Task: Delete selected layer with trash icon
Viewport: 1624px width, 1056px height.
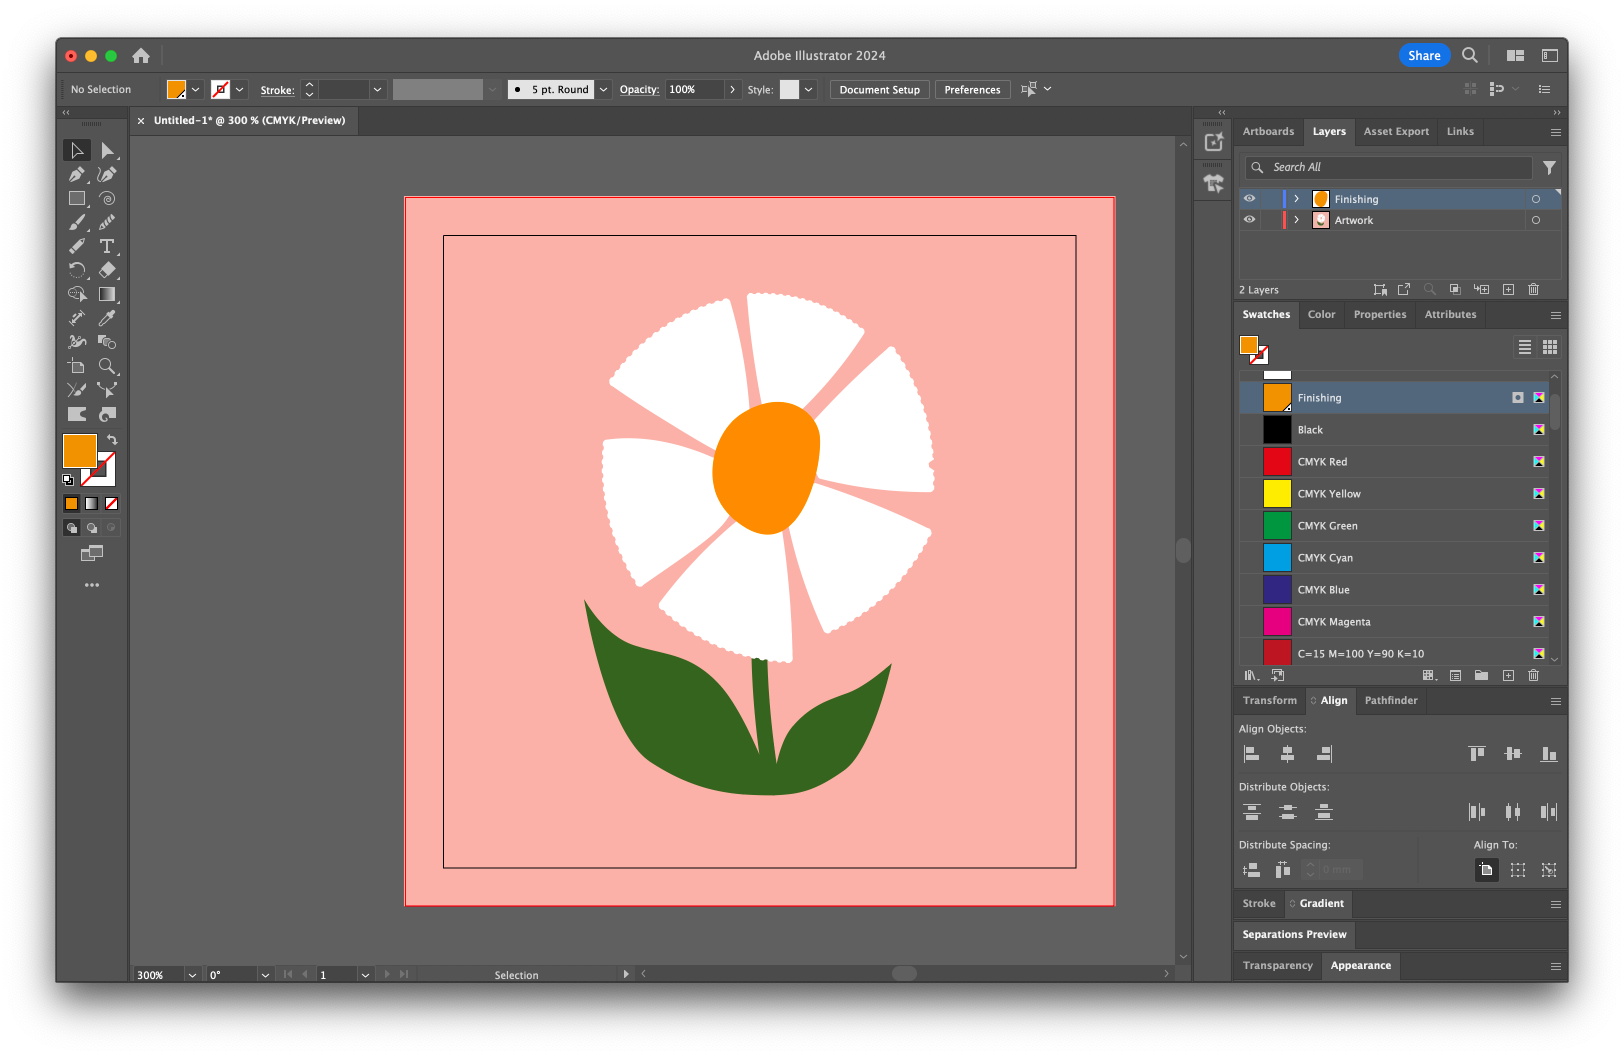Action: click(x=1533, y=289)
